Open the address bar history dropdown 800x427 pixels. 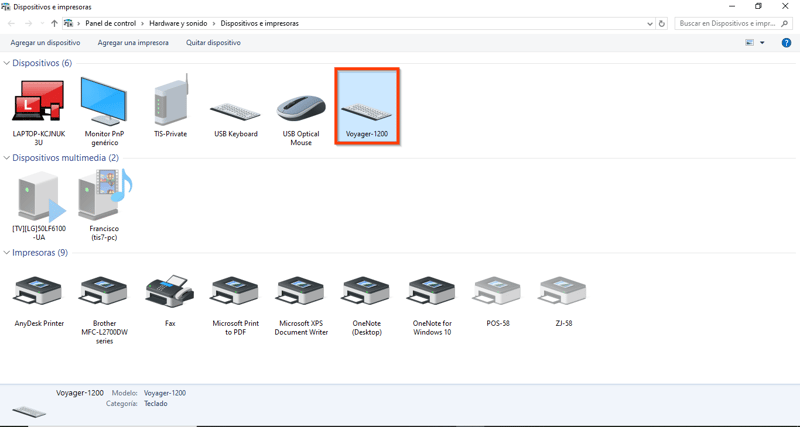(x=649, y=23)
